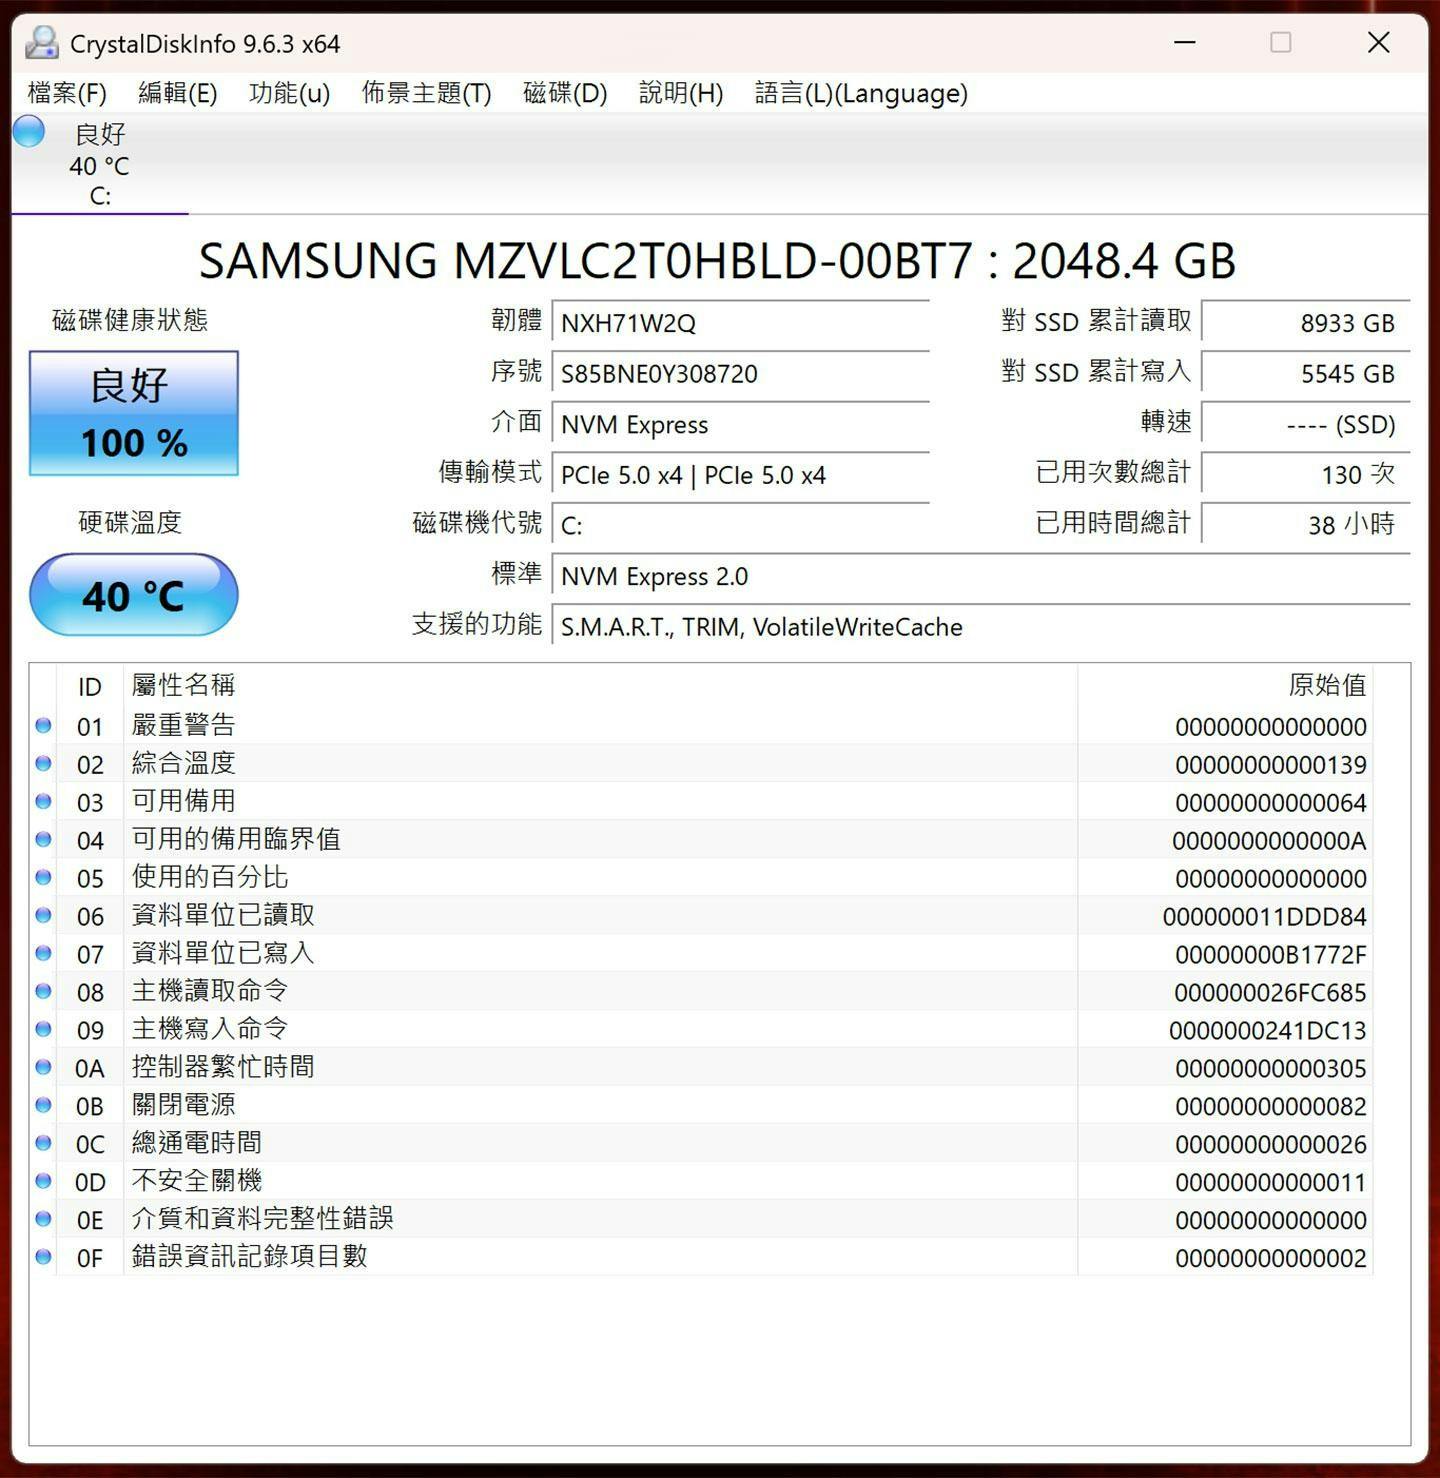Click power on hours value 38 小時
1440x1478 pixels.
click(x=1306, y=526)
